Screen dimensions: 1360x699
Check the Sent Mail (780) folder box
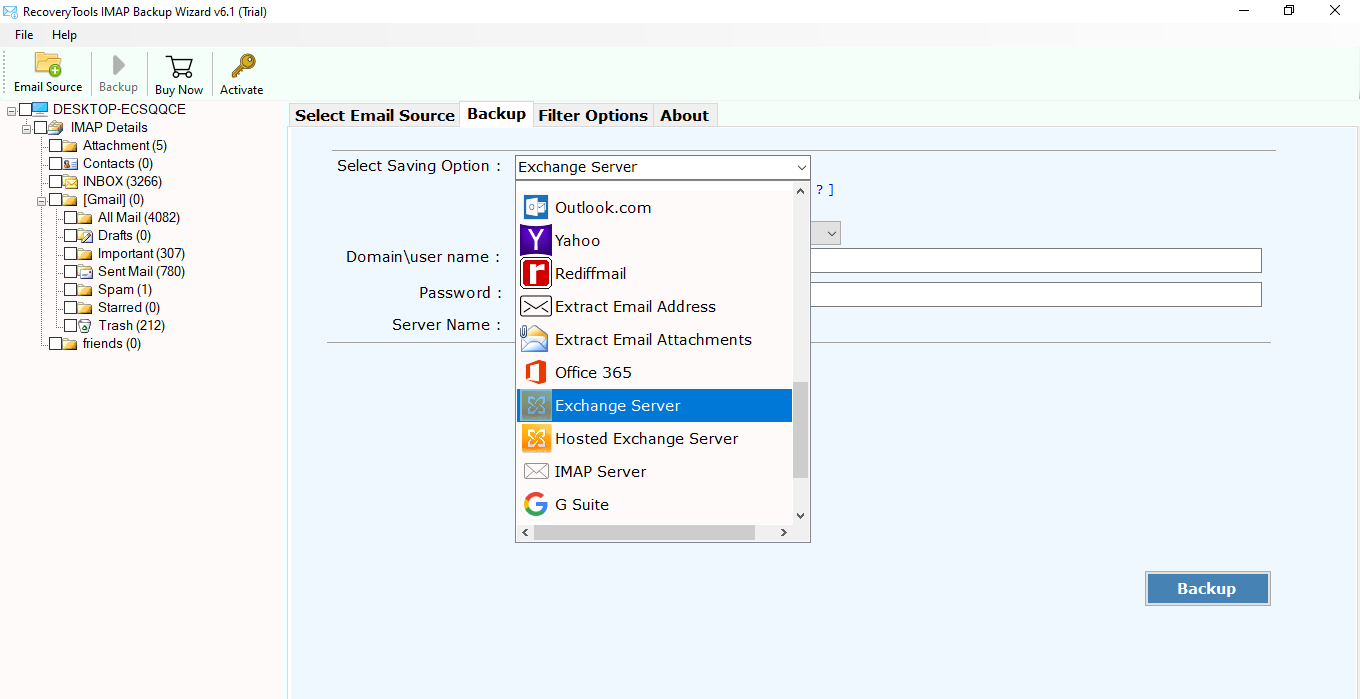point(71,272)
